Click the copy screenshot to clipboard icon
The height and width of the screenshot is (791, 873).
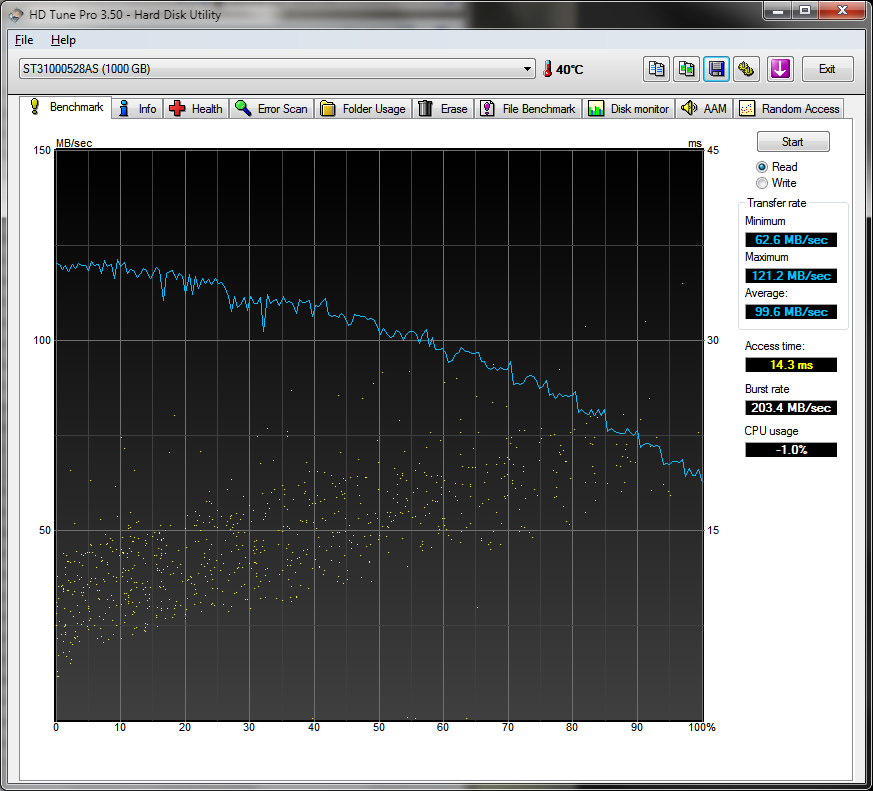687,69
